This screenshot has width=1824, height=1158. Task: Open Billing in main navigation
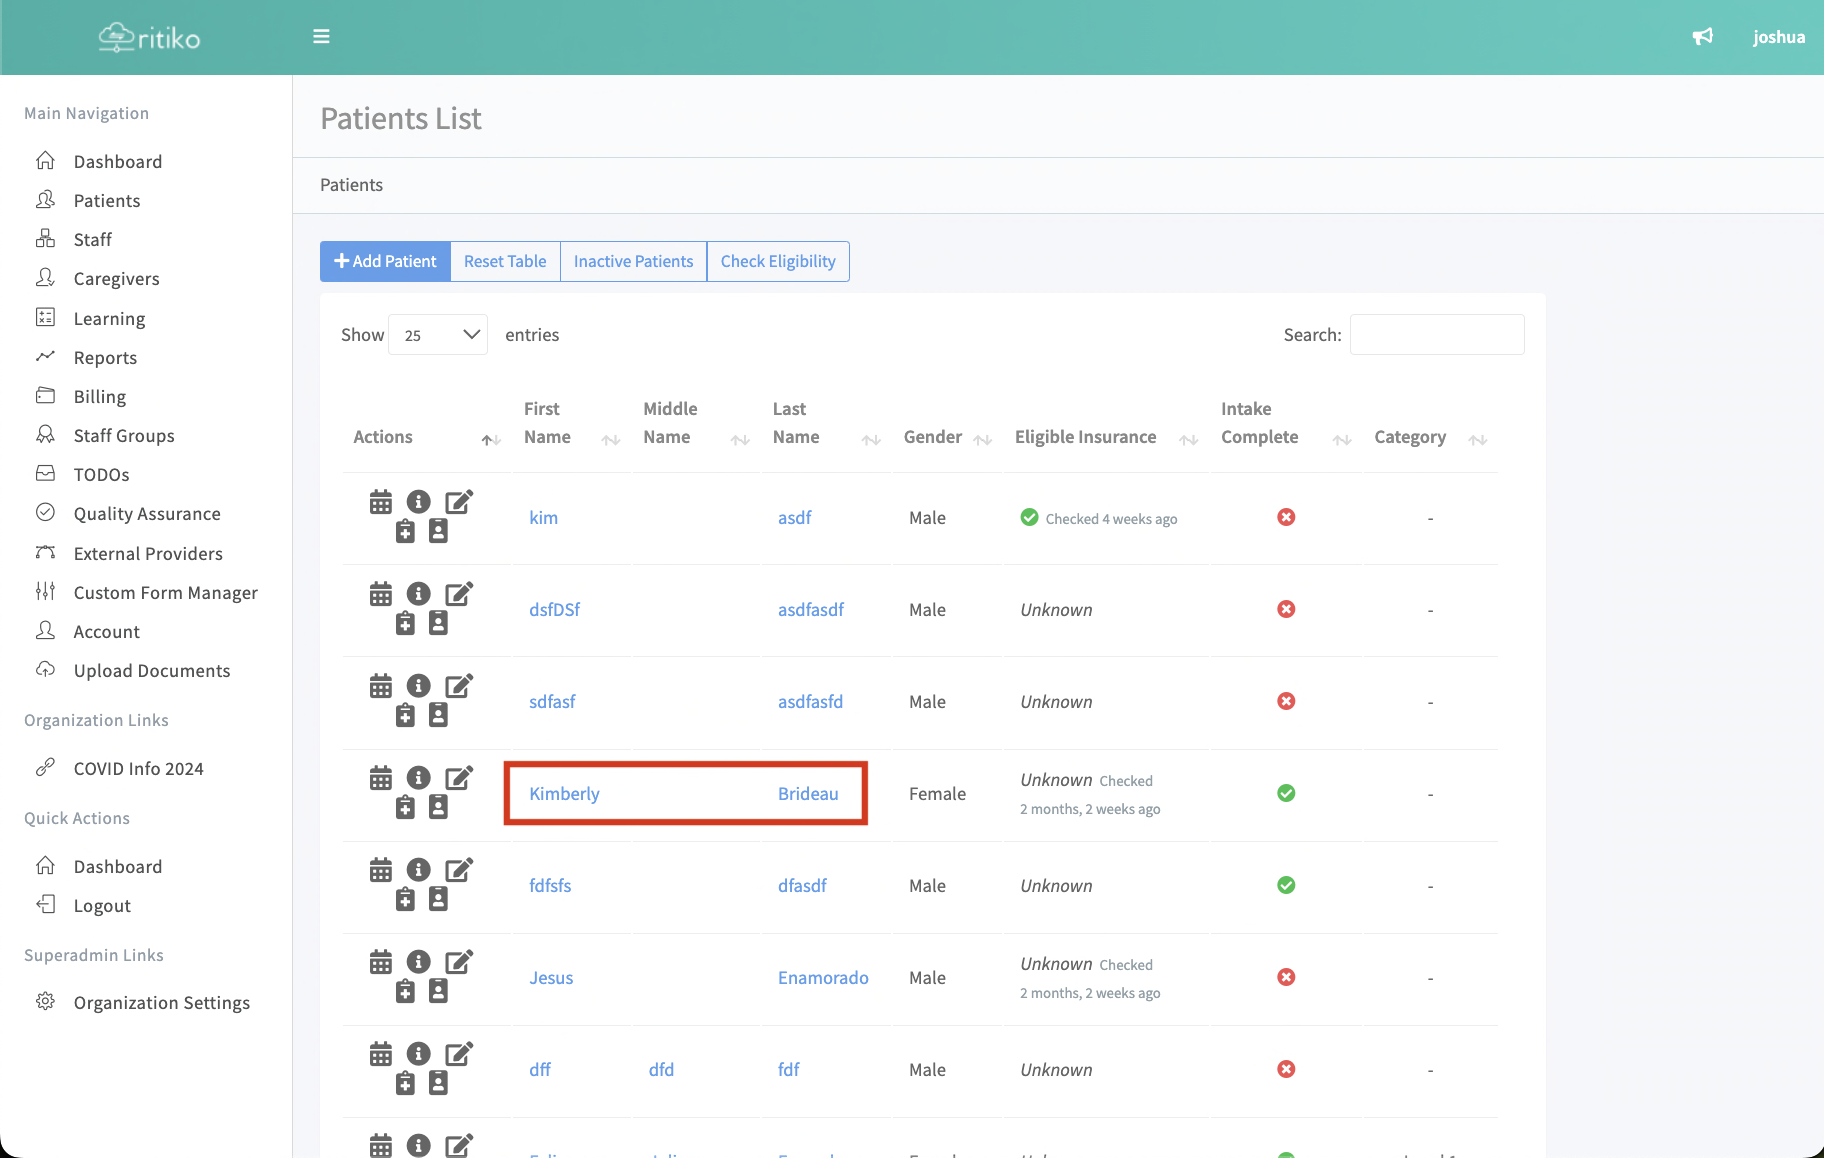tap(100, 397)
